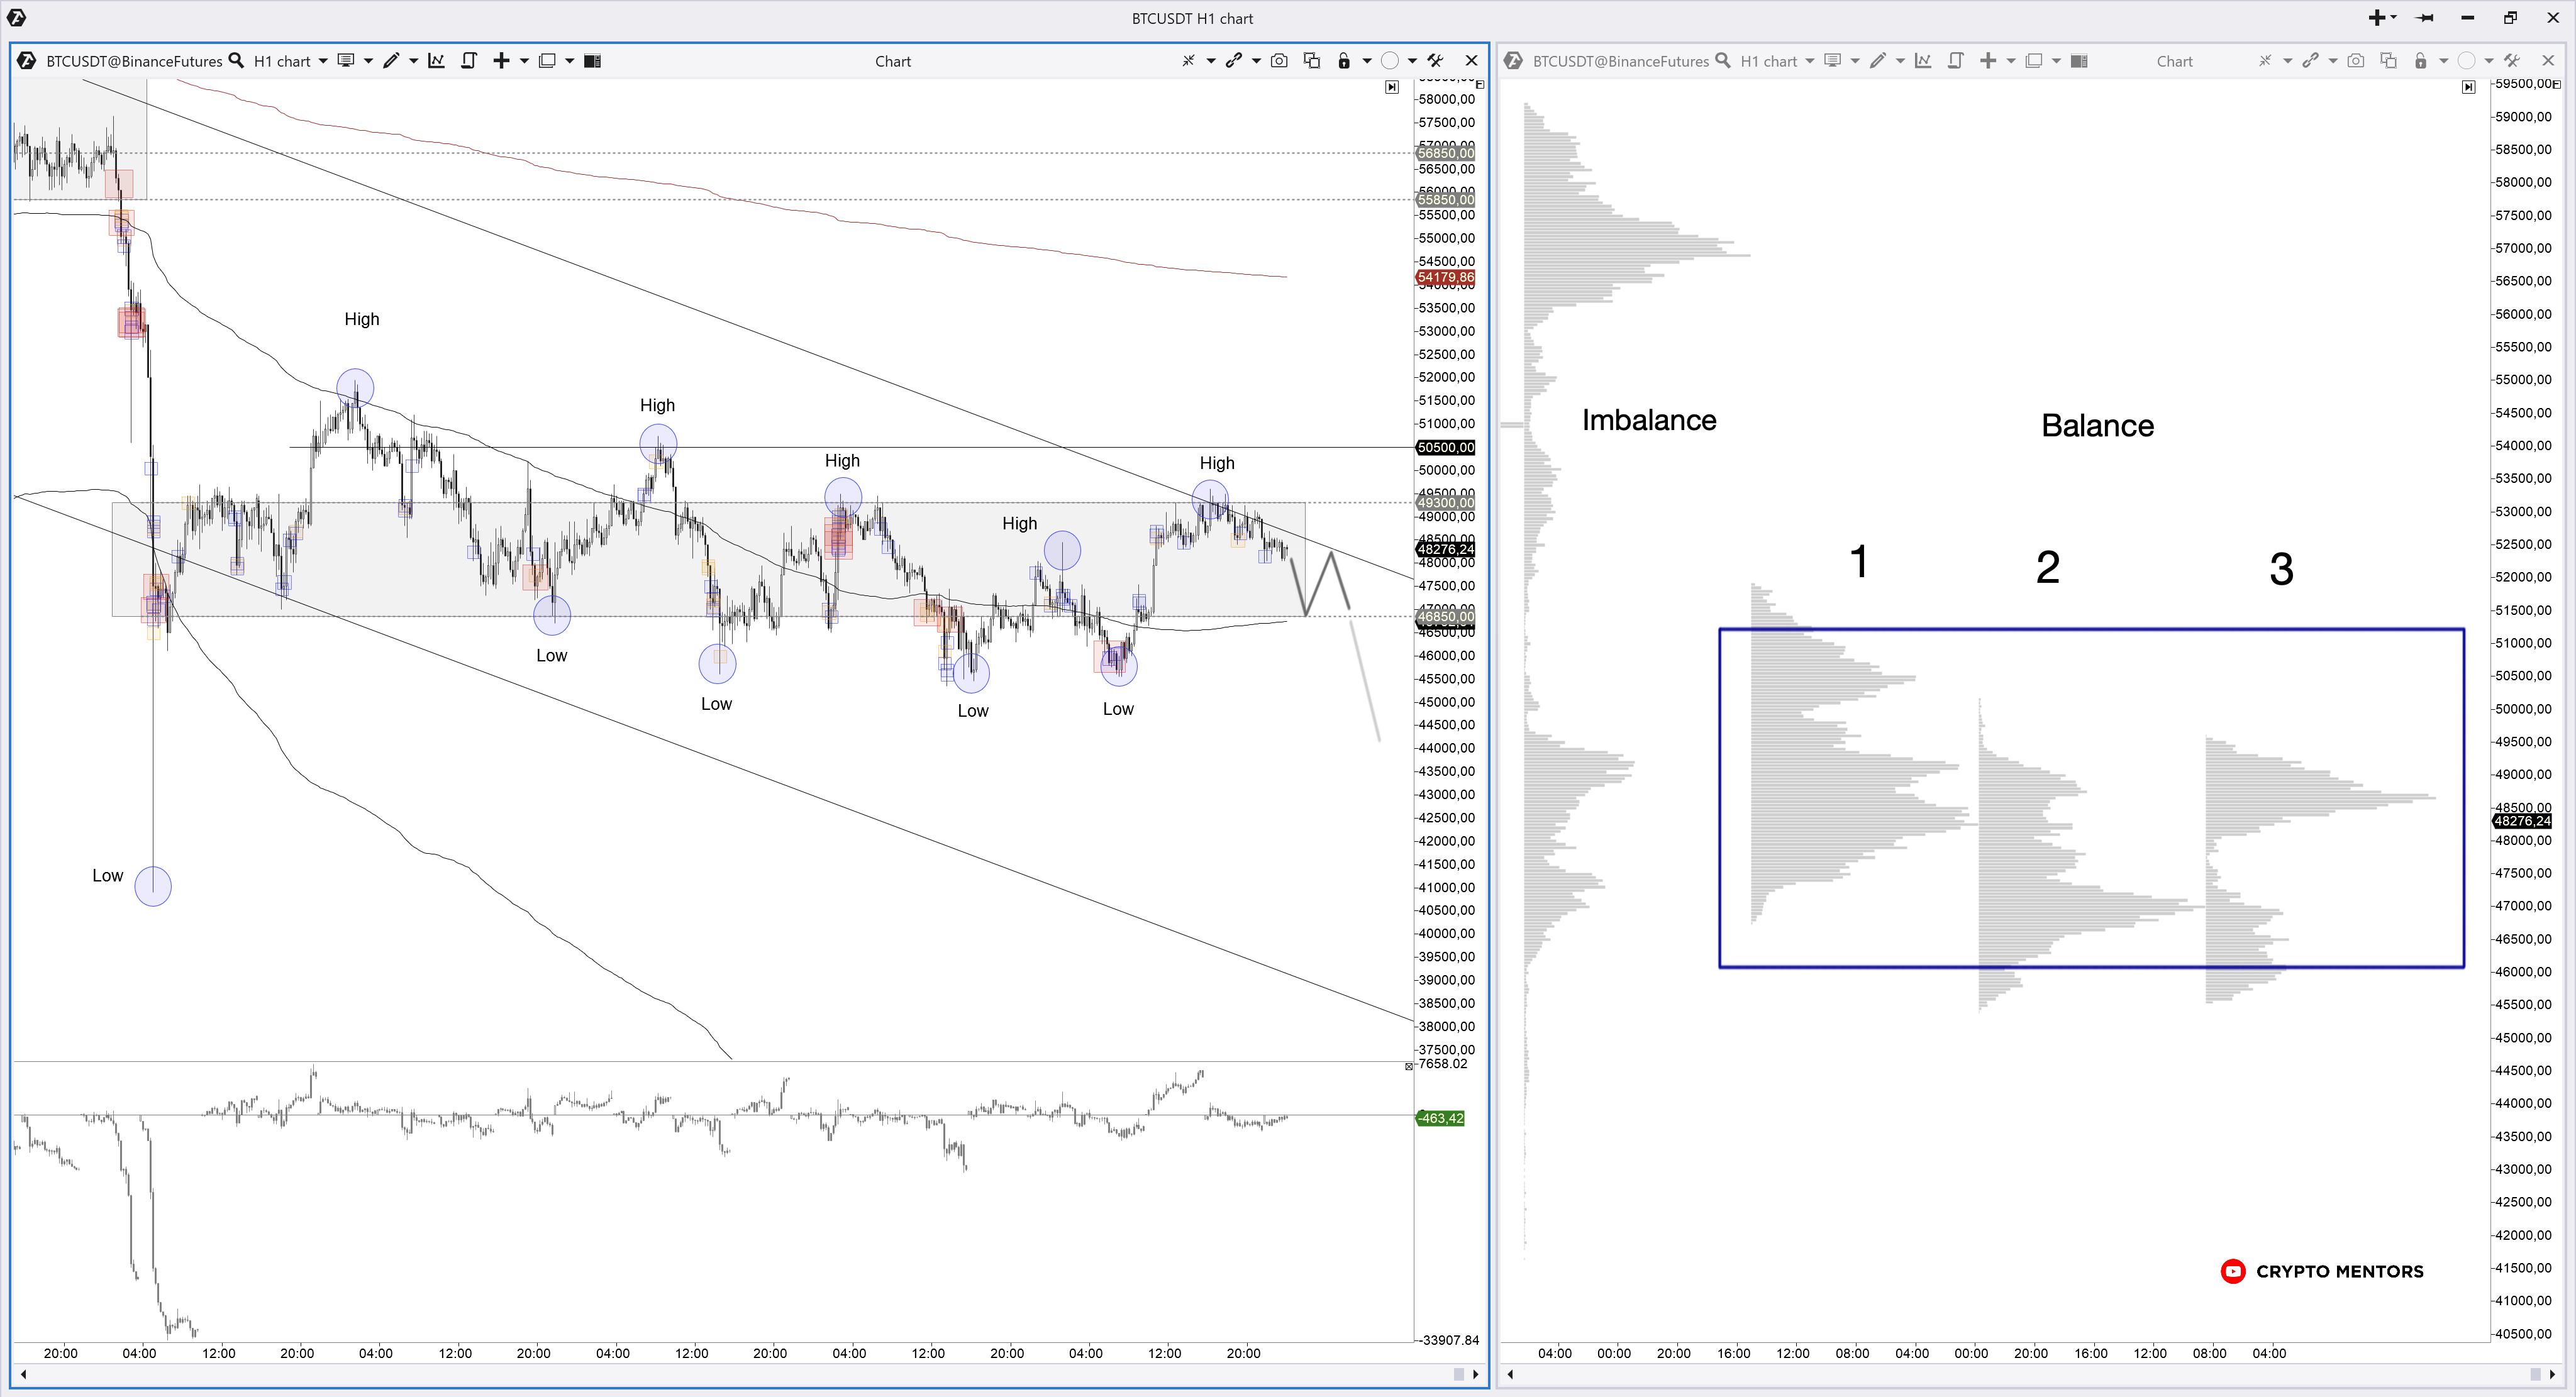Click the link chain icon on left chart
Screen dimensions: 2576x1397
coord(1234,61)
